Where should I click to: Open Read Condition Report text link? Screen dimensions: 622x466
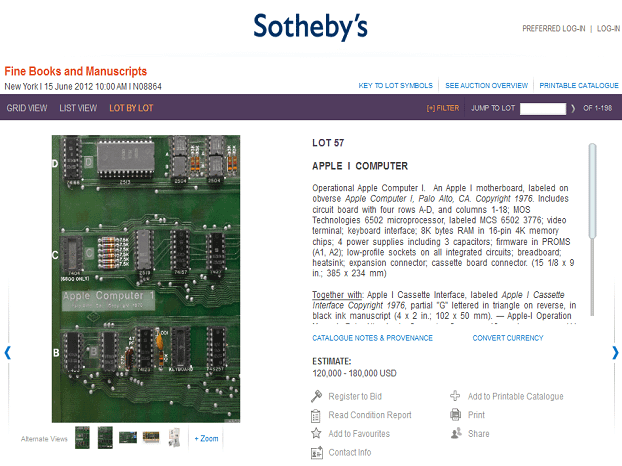(370, 415)
